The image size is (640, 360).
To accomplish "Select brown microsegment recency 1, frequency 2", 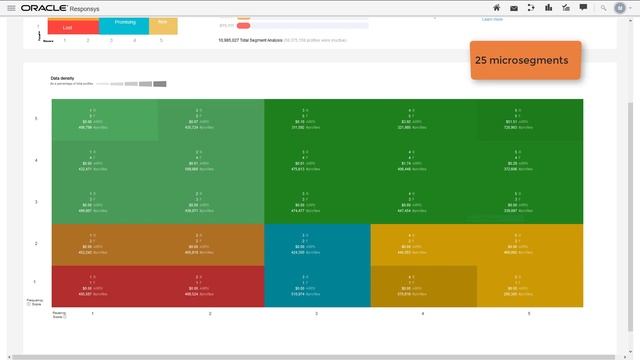I will tap(105, 245).
